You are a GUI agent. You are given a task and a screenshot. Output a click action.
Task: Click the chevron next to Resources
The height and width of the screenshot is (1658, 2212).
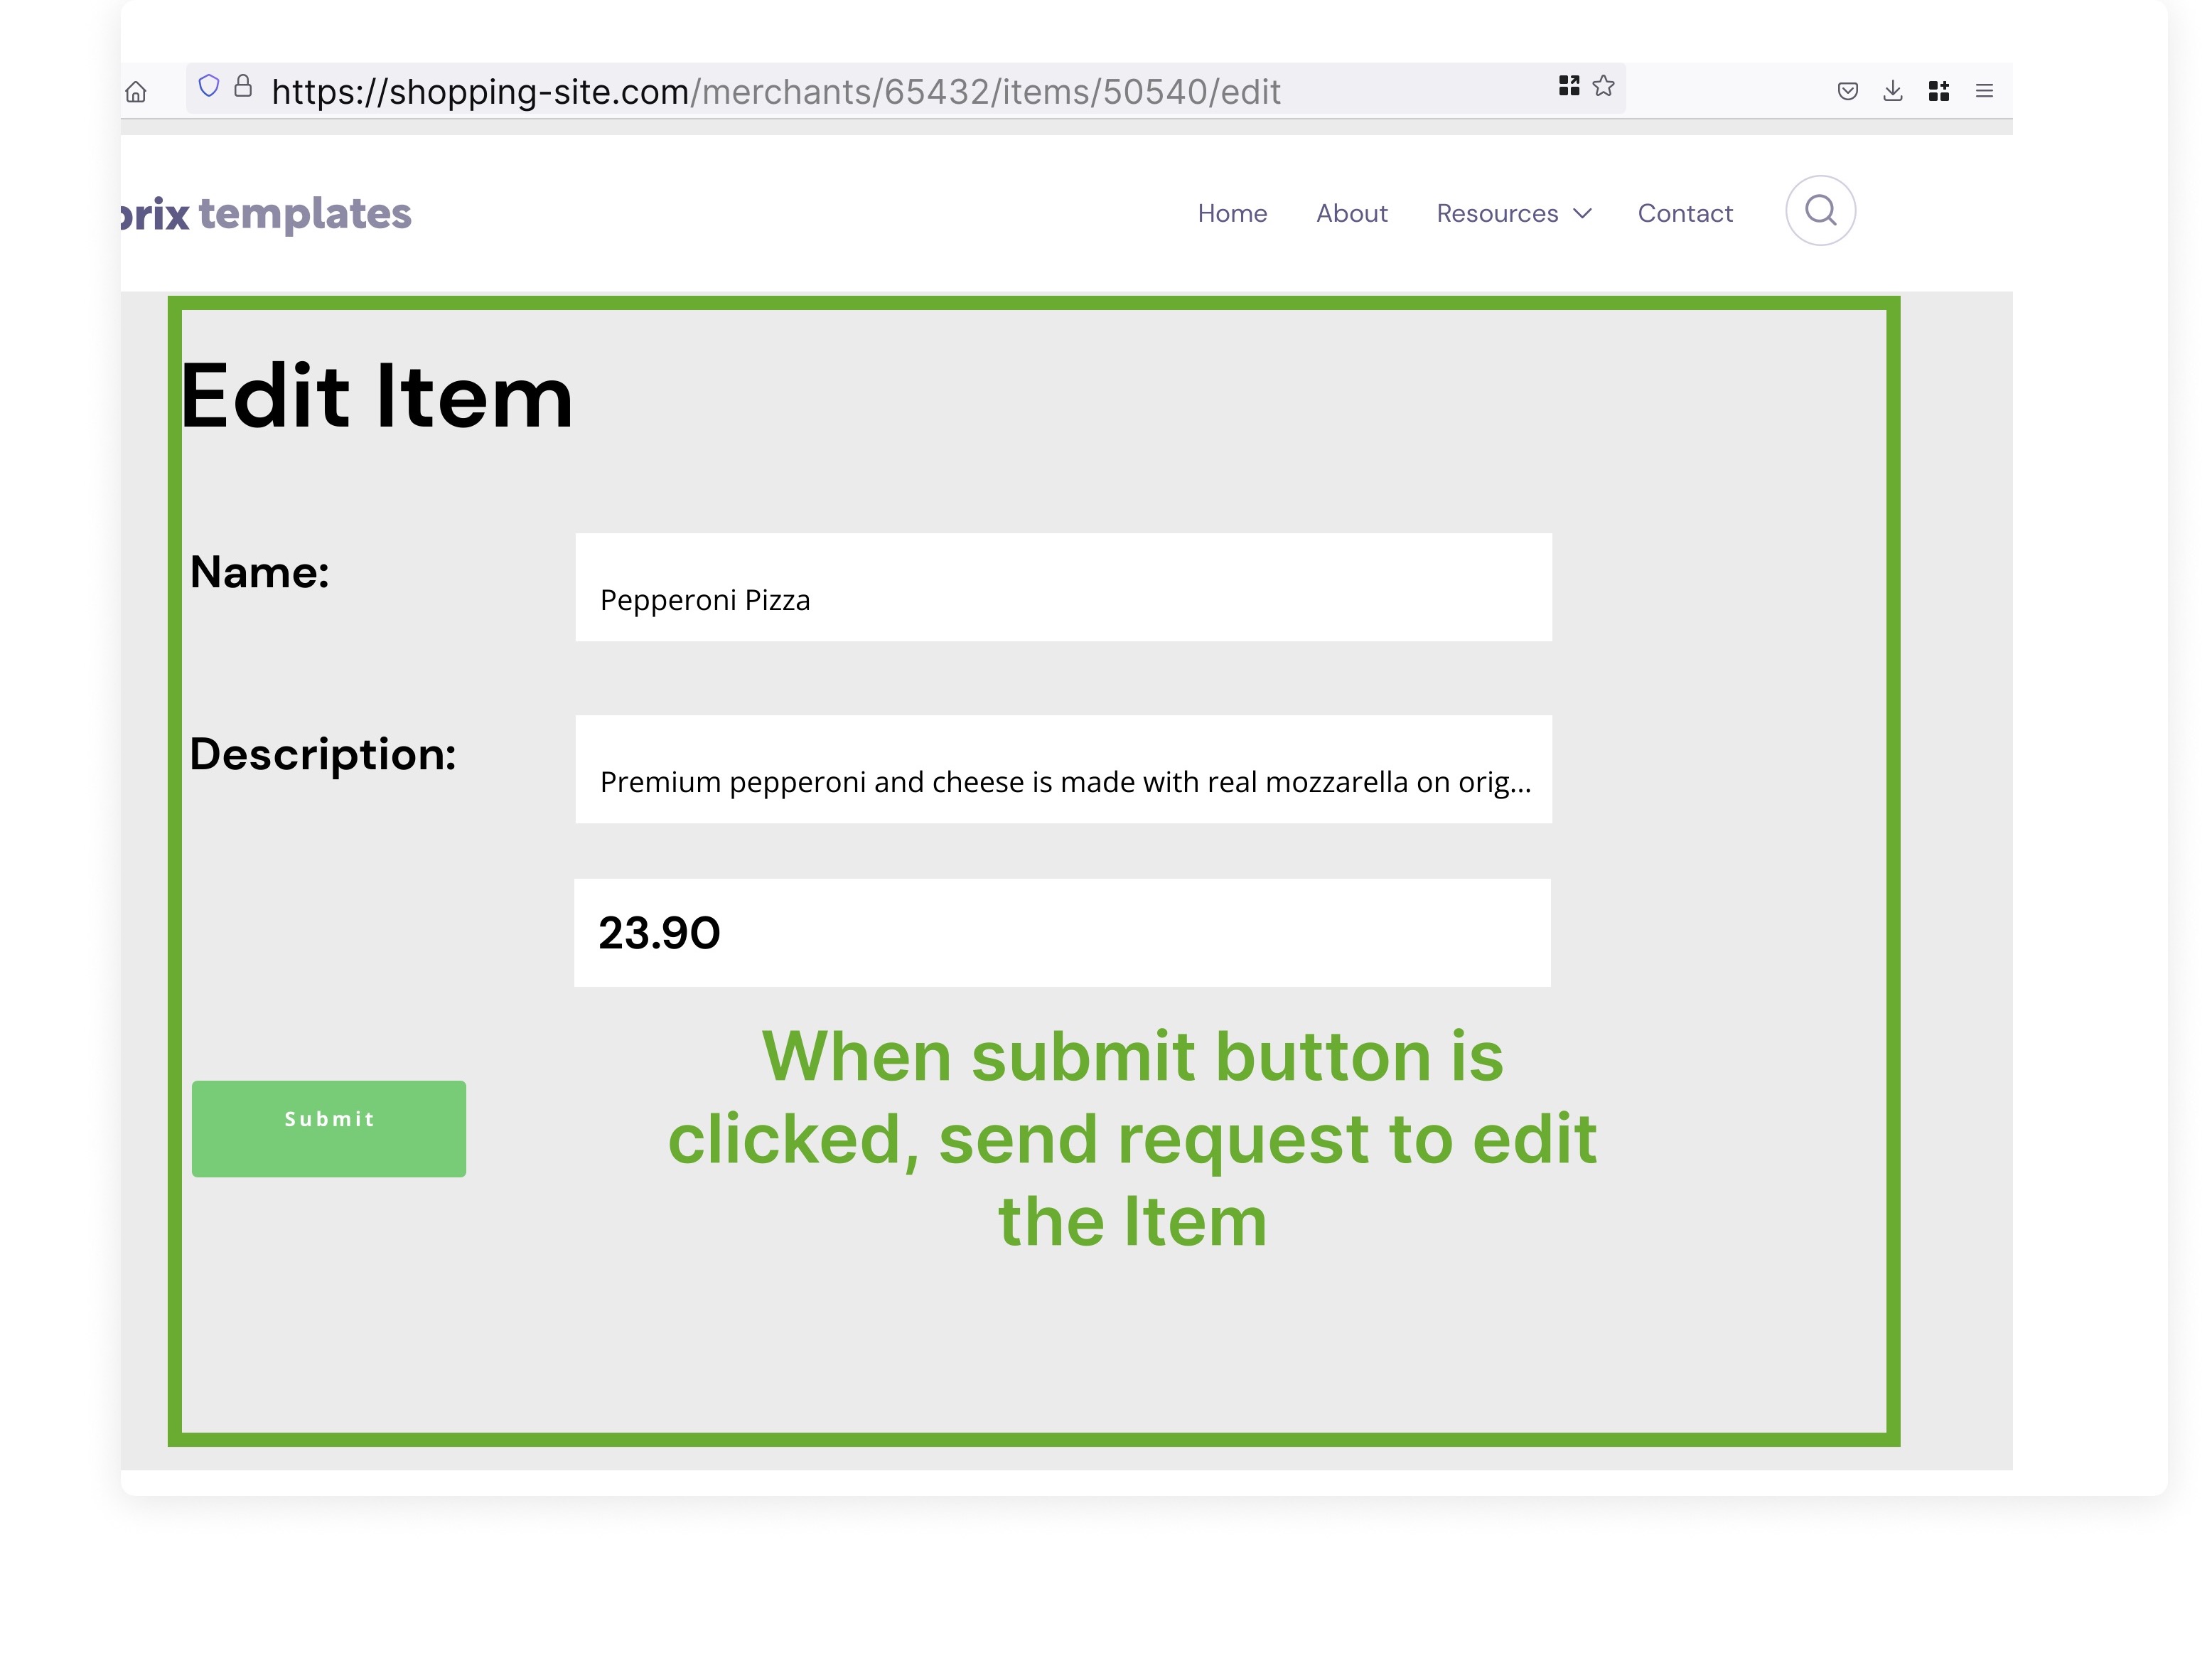coord(1582,213)
